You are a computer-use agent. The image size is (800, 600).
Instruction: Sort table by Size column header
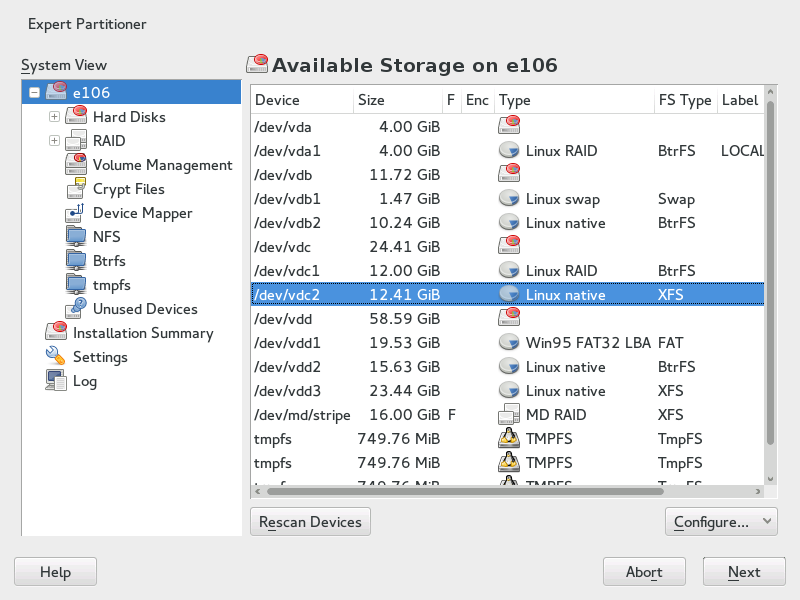[x=397, y=100]
